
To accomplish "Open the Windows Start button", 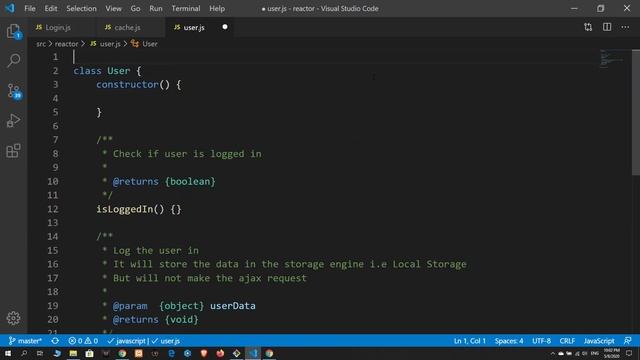I will pos(8,353).
